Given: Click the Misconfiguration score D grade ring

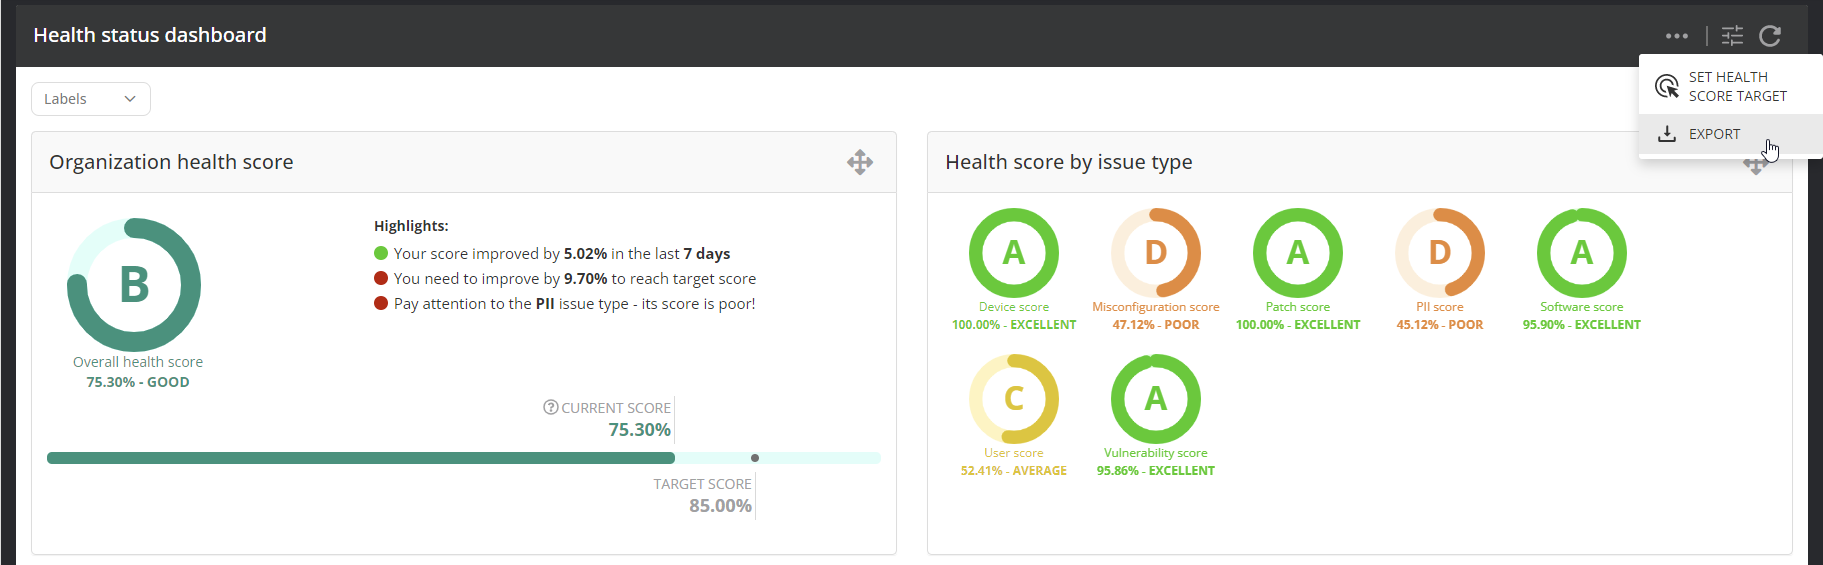Looking at the screenshot, I should point(1156,252).
